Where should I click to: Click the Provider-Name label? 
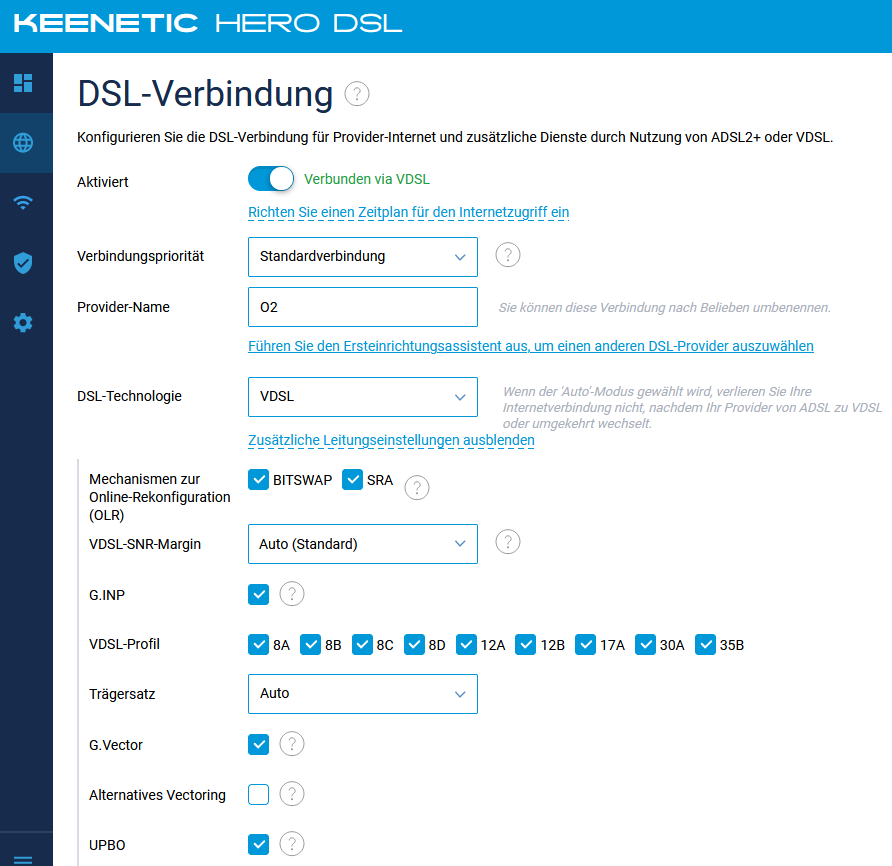coord(123,307)
